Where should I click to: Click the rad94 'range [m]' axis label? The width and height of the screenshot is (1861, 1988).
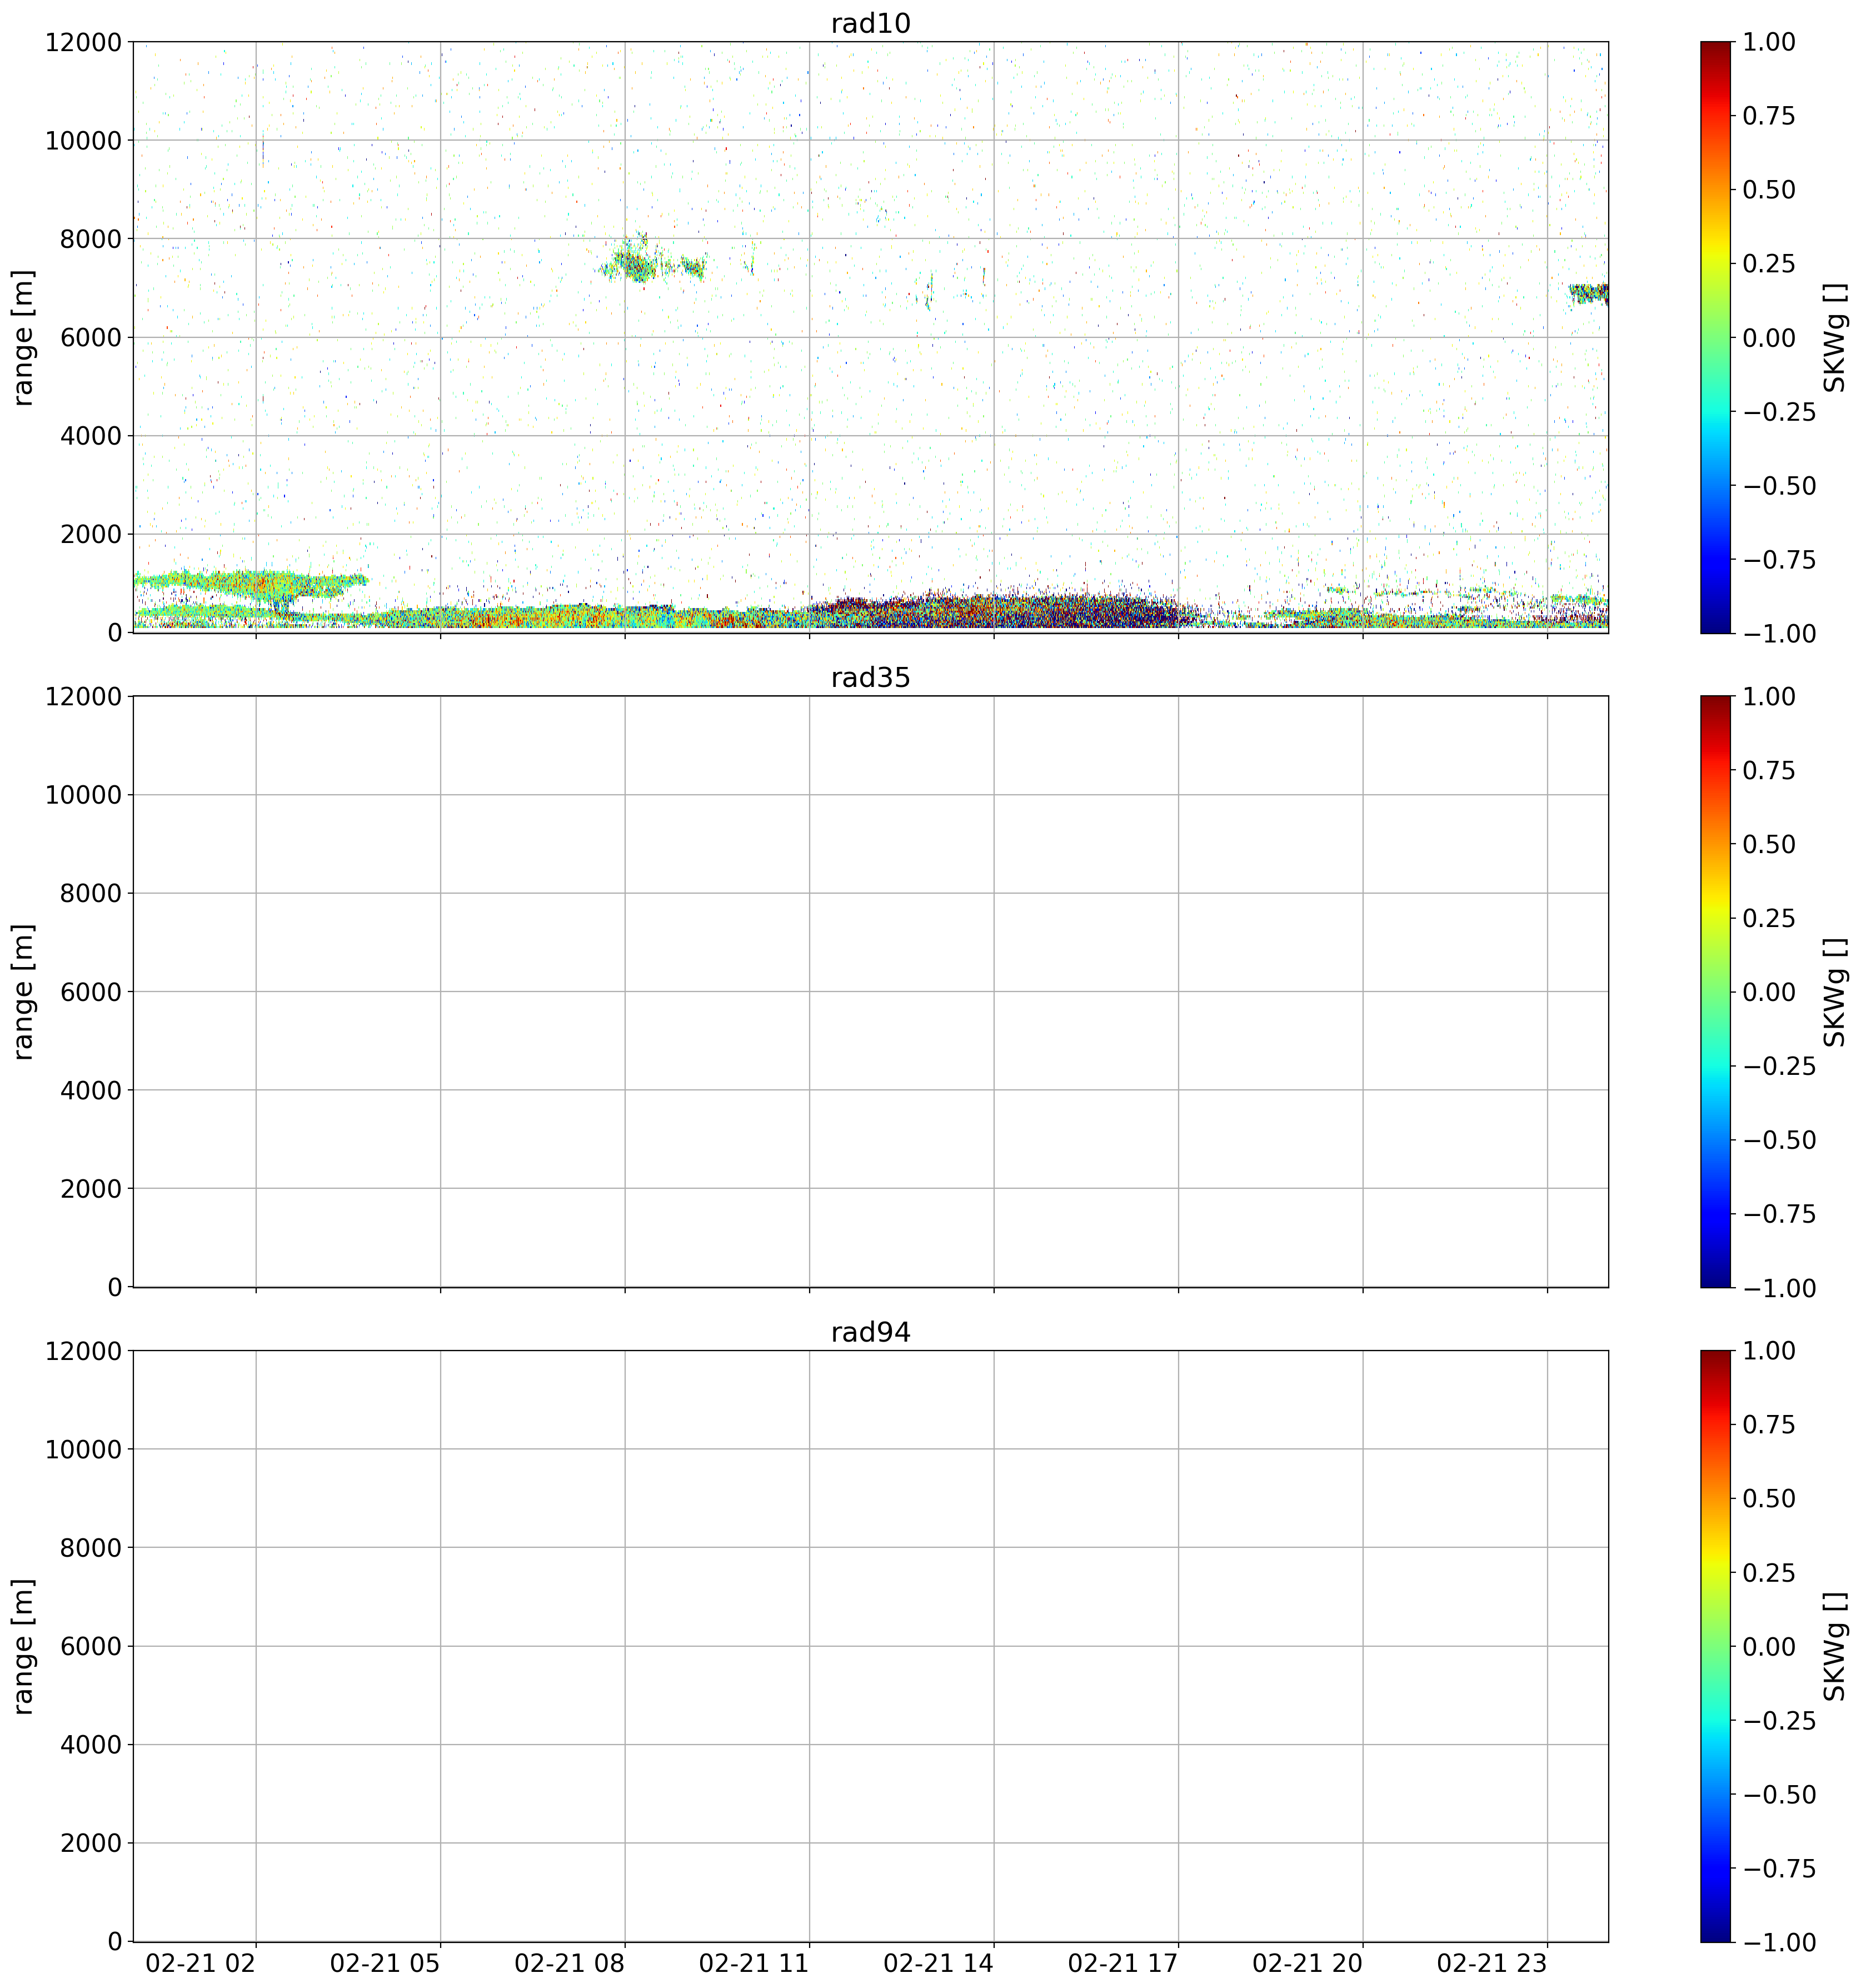pyautogui.click(x=23, y=1647)
